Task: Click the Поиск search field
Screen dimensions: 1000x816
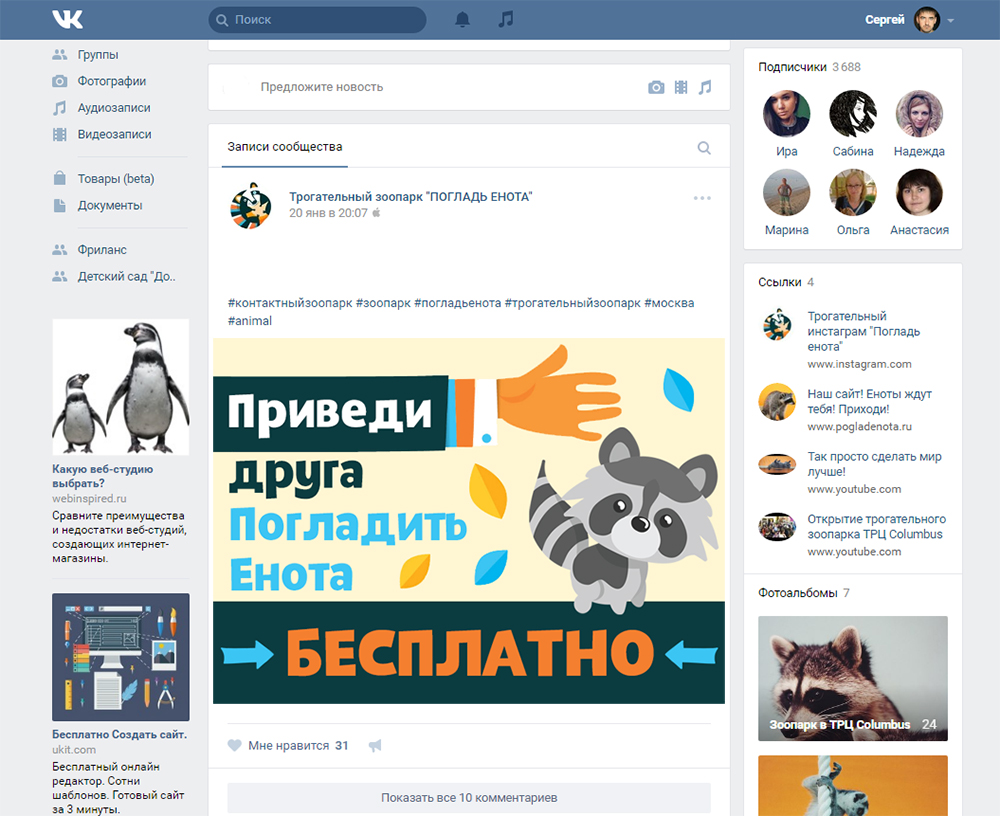Action: [318, 20]
